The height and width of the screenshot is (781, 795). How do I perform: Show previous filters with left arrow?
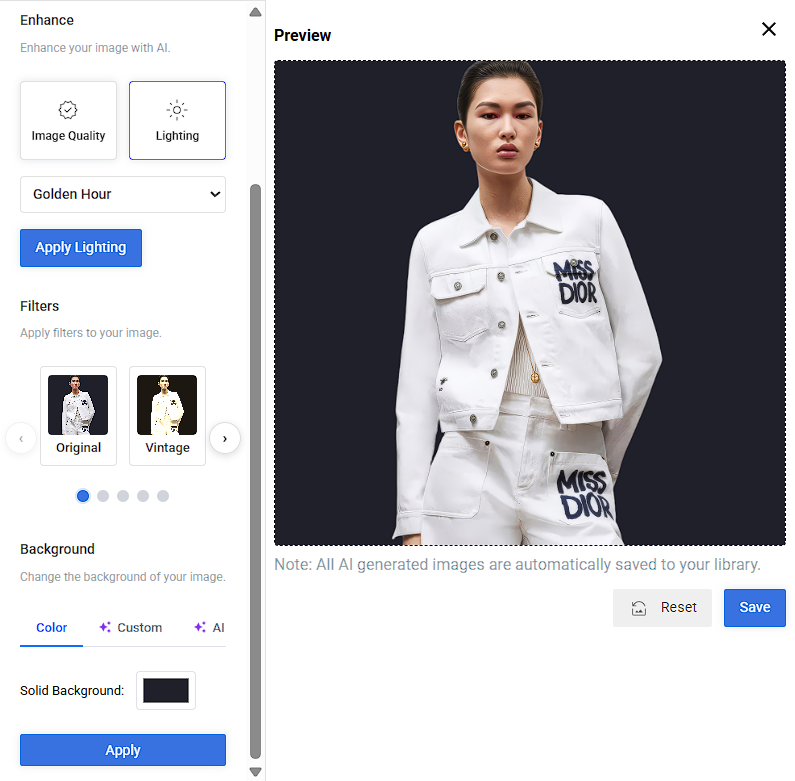point(21,439)
